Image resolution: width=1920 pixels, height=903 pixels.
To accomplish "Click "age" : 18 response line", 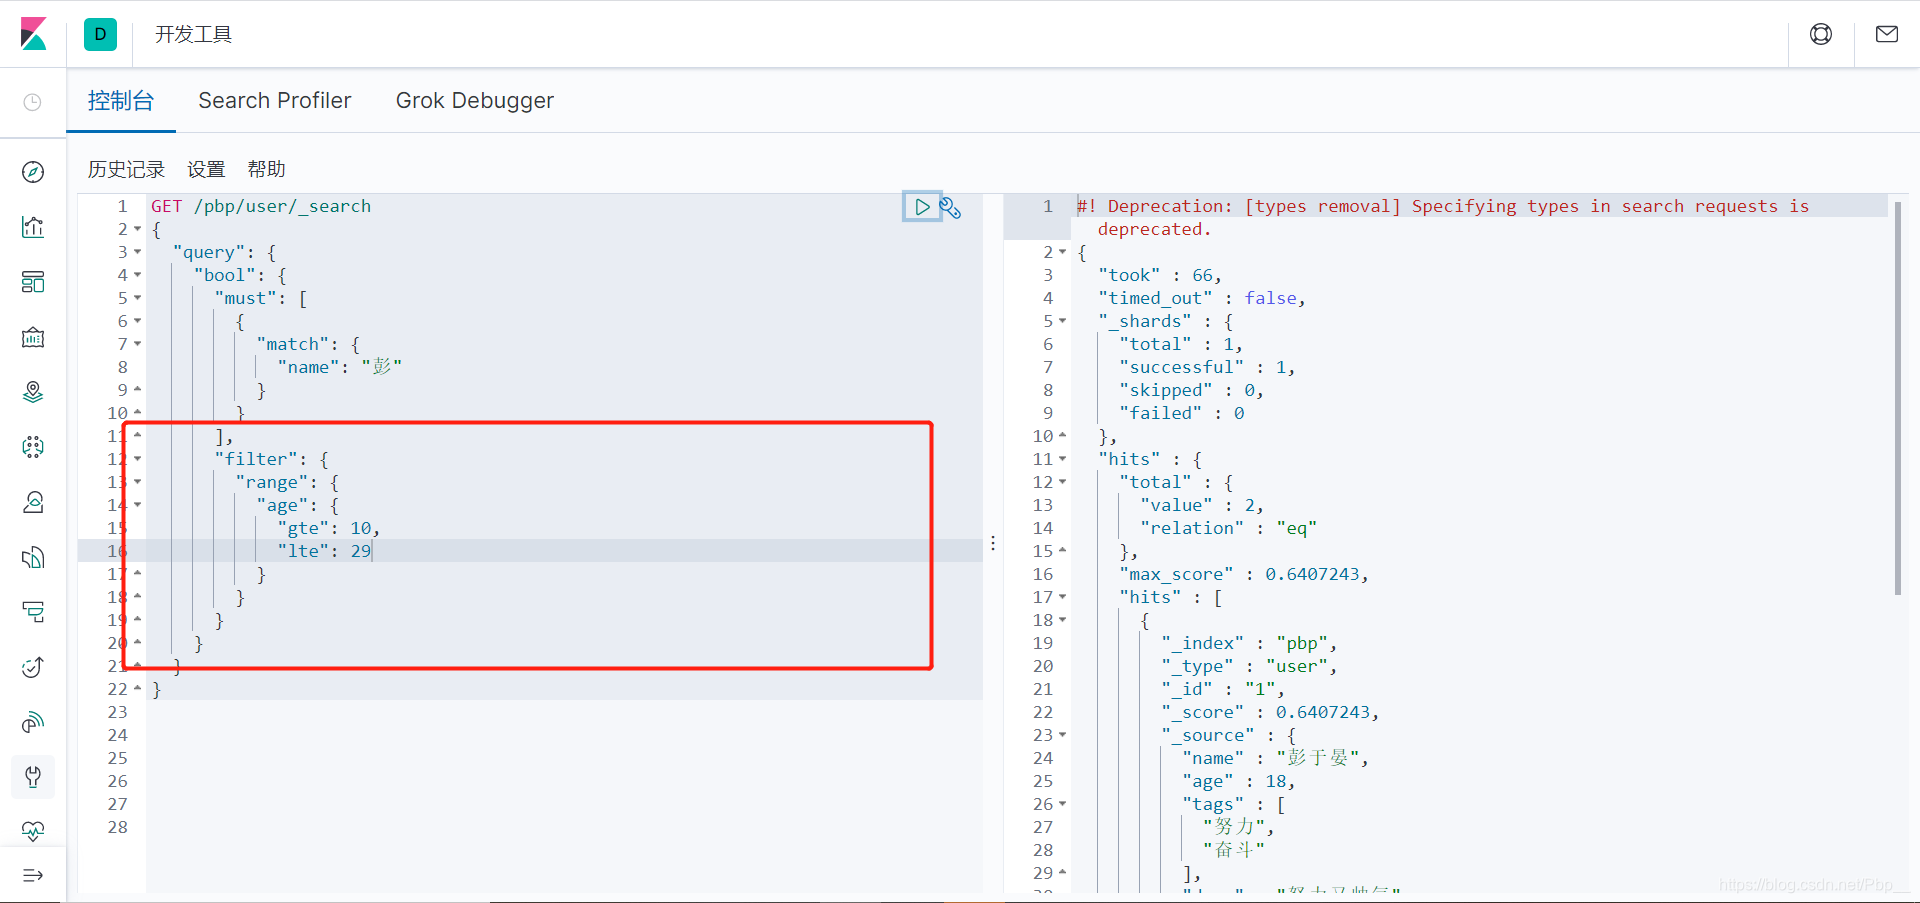I will 1239,781.
